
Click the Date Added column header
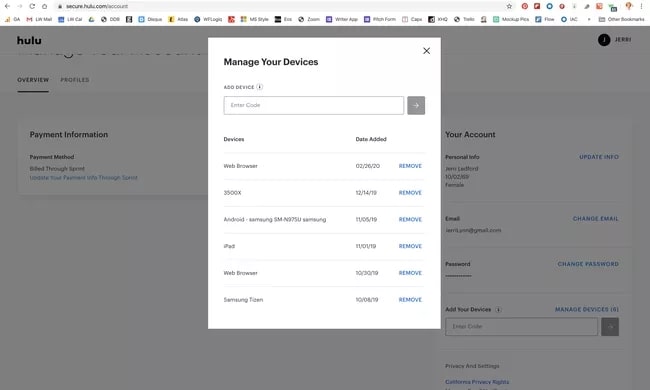[371, 139]
